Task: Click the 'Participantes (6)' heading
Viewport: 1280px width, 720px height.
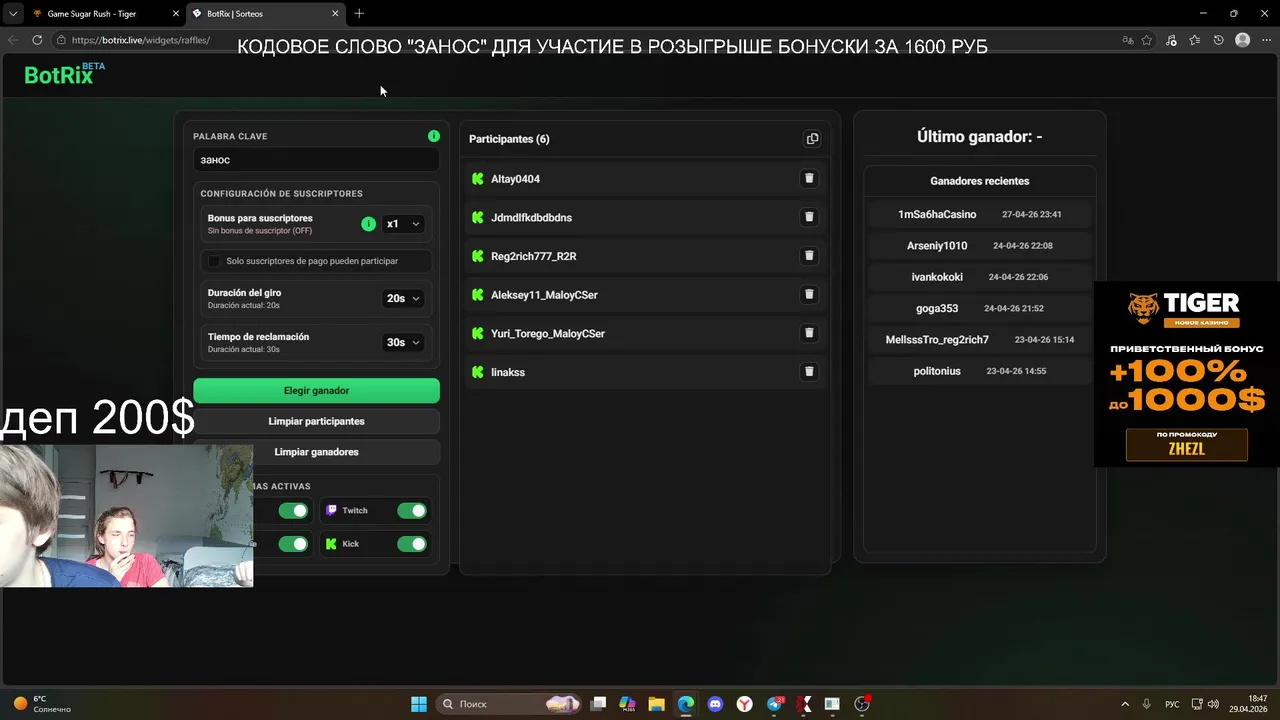Action: tap(509, 139)
